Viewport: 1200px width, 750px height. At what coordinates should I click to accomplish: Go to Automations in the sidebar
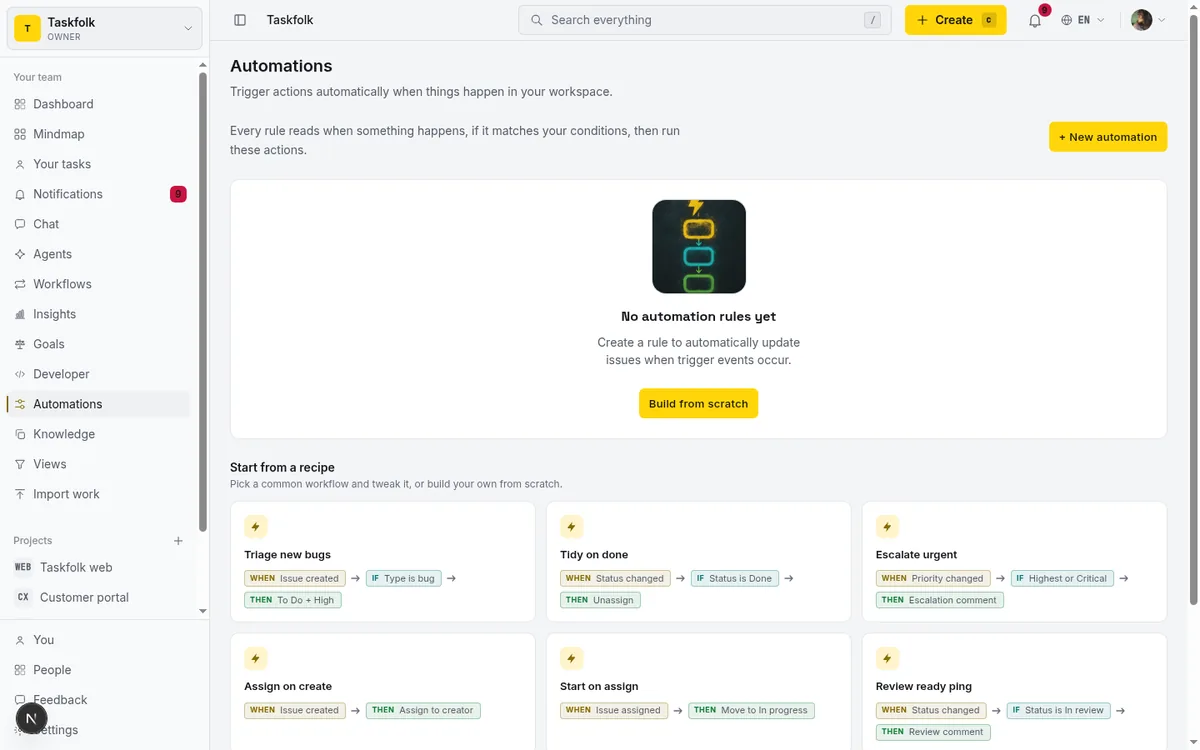98,404
